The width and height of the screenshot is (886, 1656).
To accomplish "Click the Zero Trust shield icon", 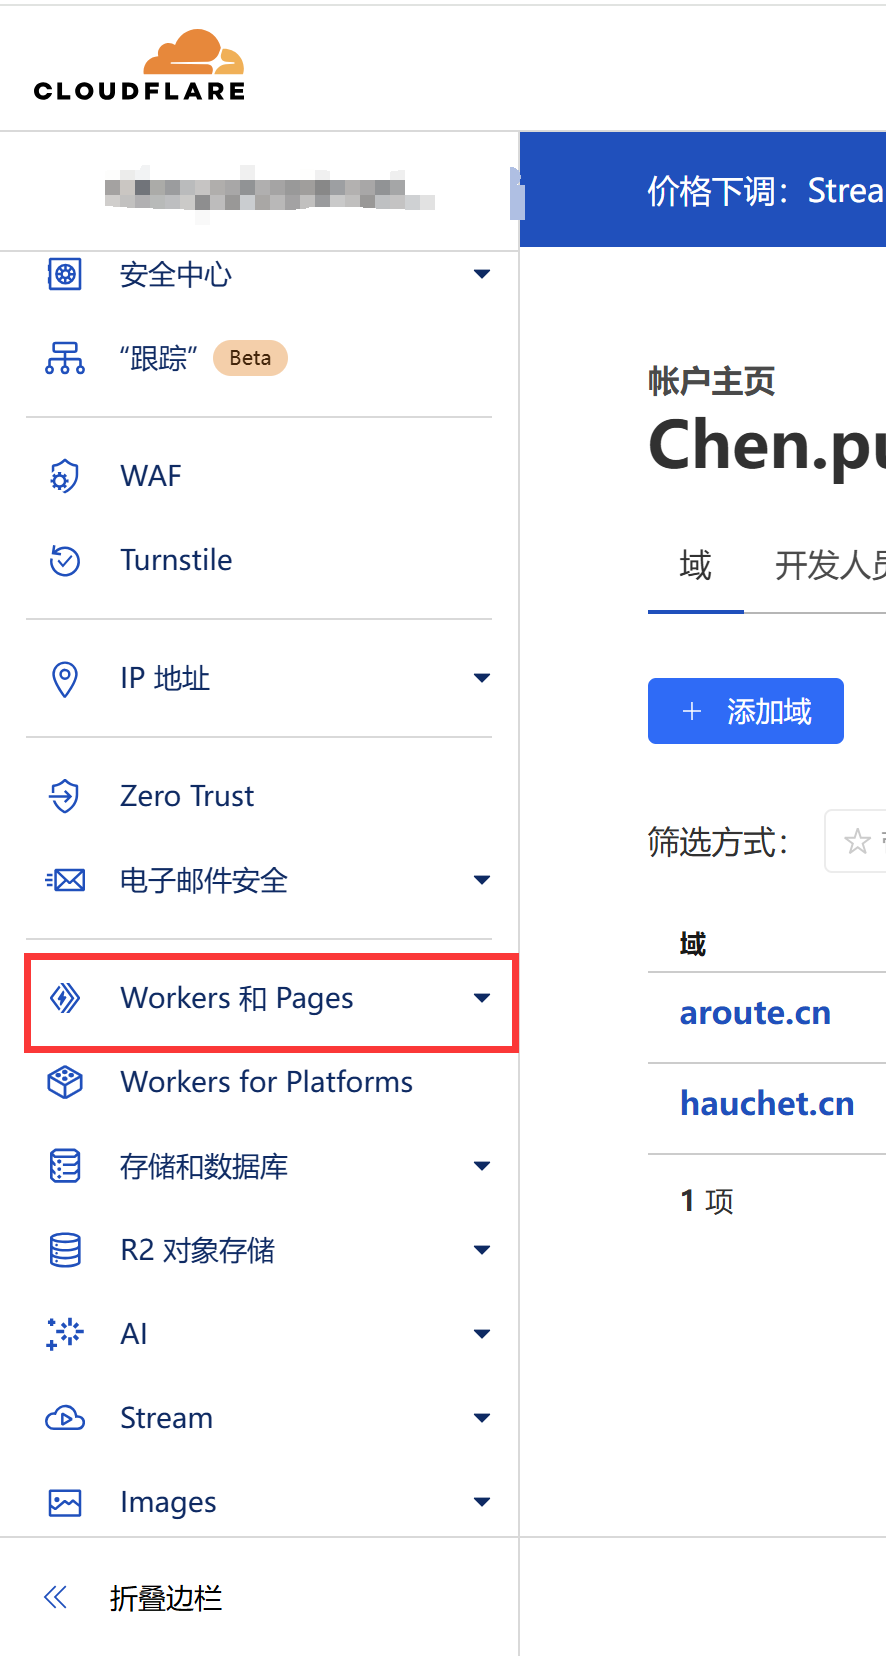I will point(65,796).
